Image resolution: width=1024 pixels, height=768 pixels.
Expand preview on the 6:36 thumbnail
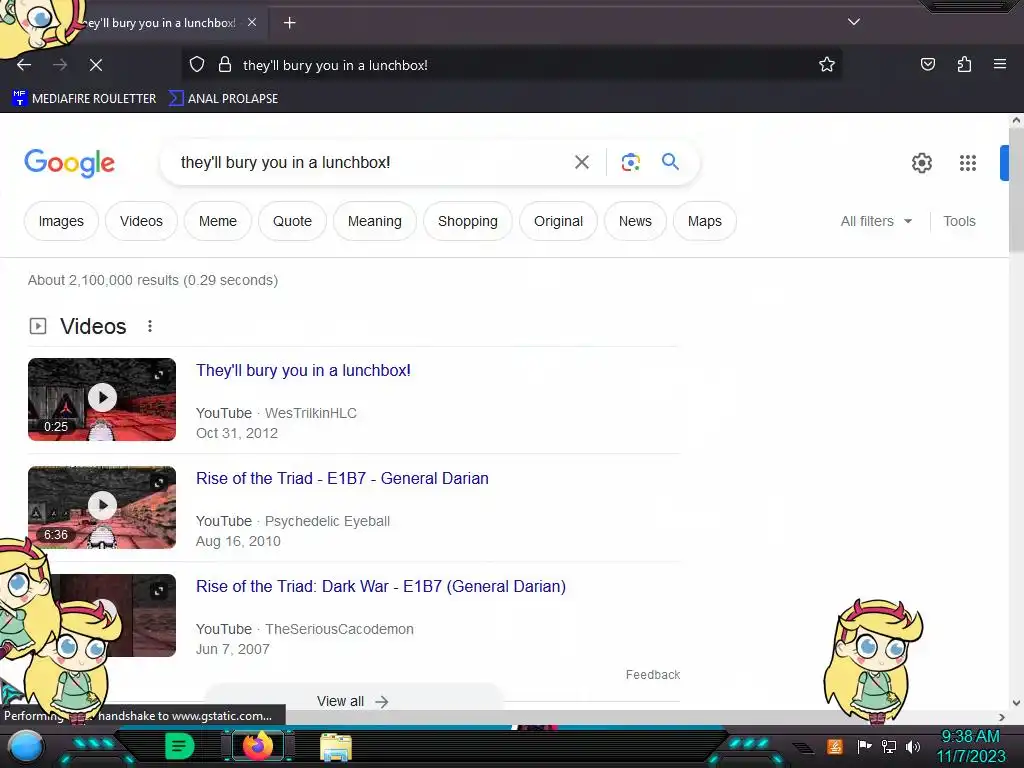click(x=159, y=483)
